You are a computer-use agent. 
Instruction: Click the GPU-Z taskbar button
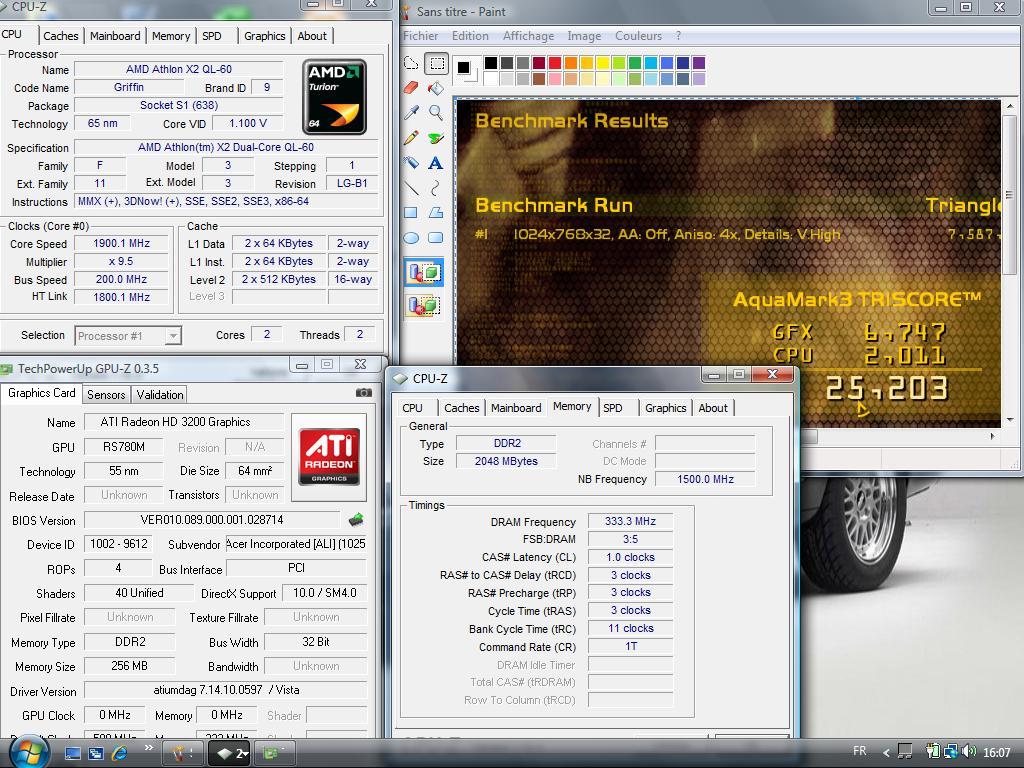point(274,754)
